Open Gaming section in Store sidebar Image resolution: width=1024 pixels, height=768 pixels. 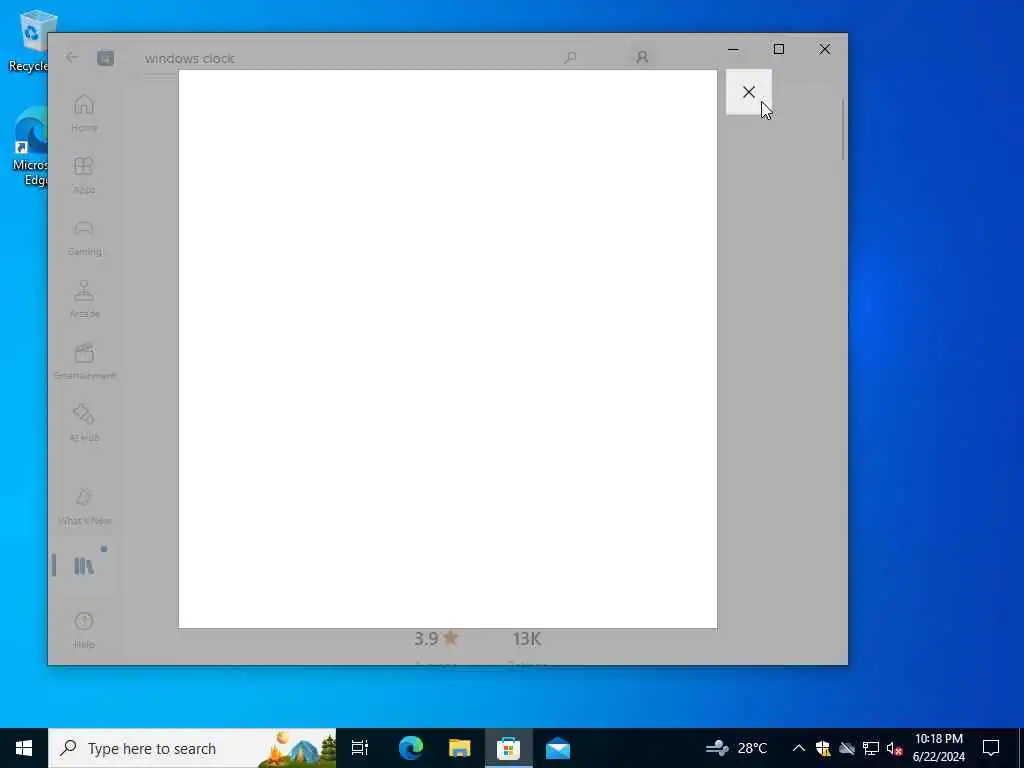[x=84, y=237]
